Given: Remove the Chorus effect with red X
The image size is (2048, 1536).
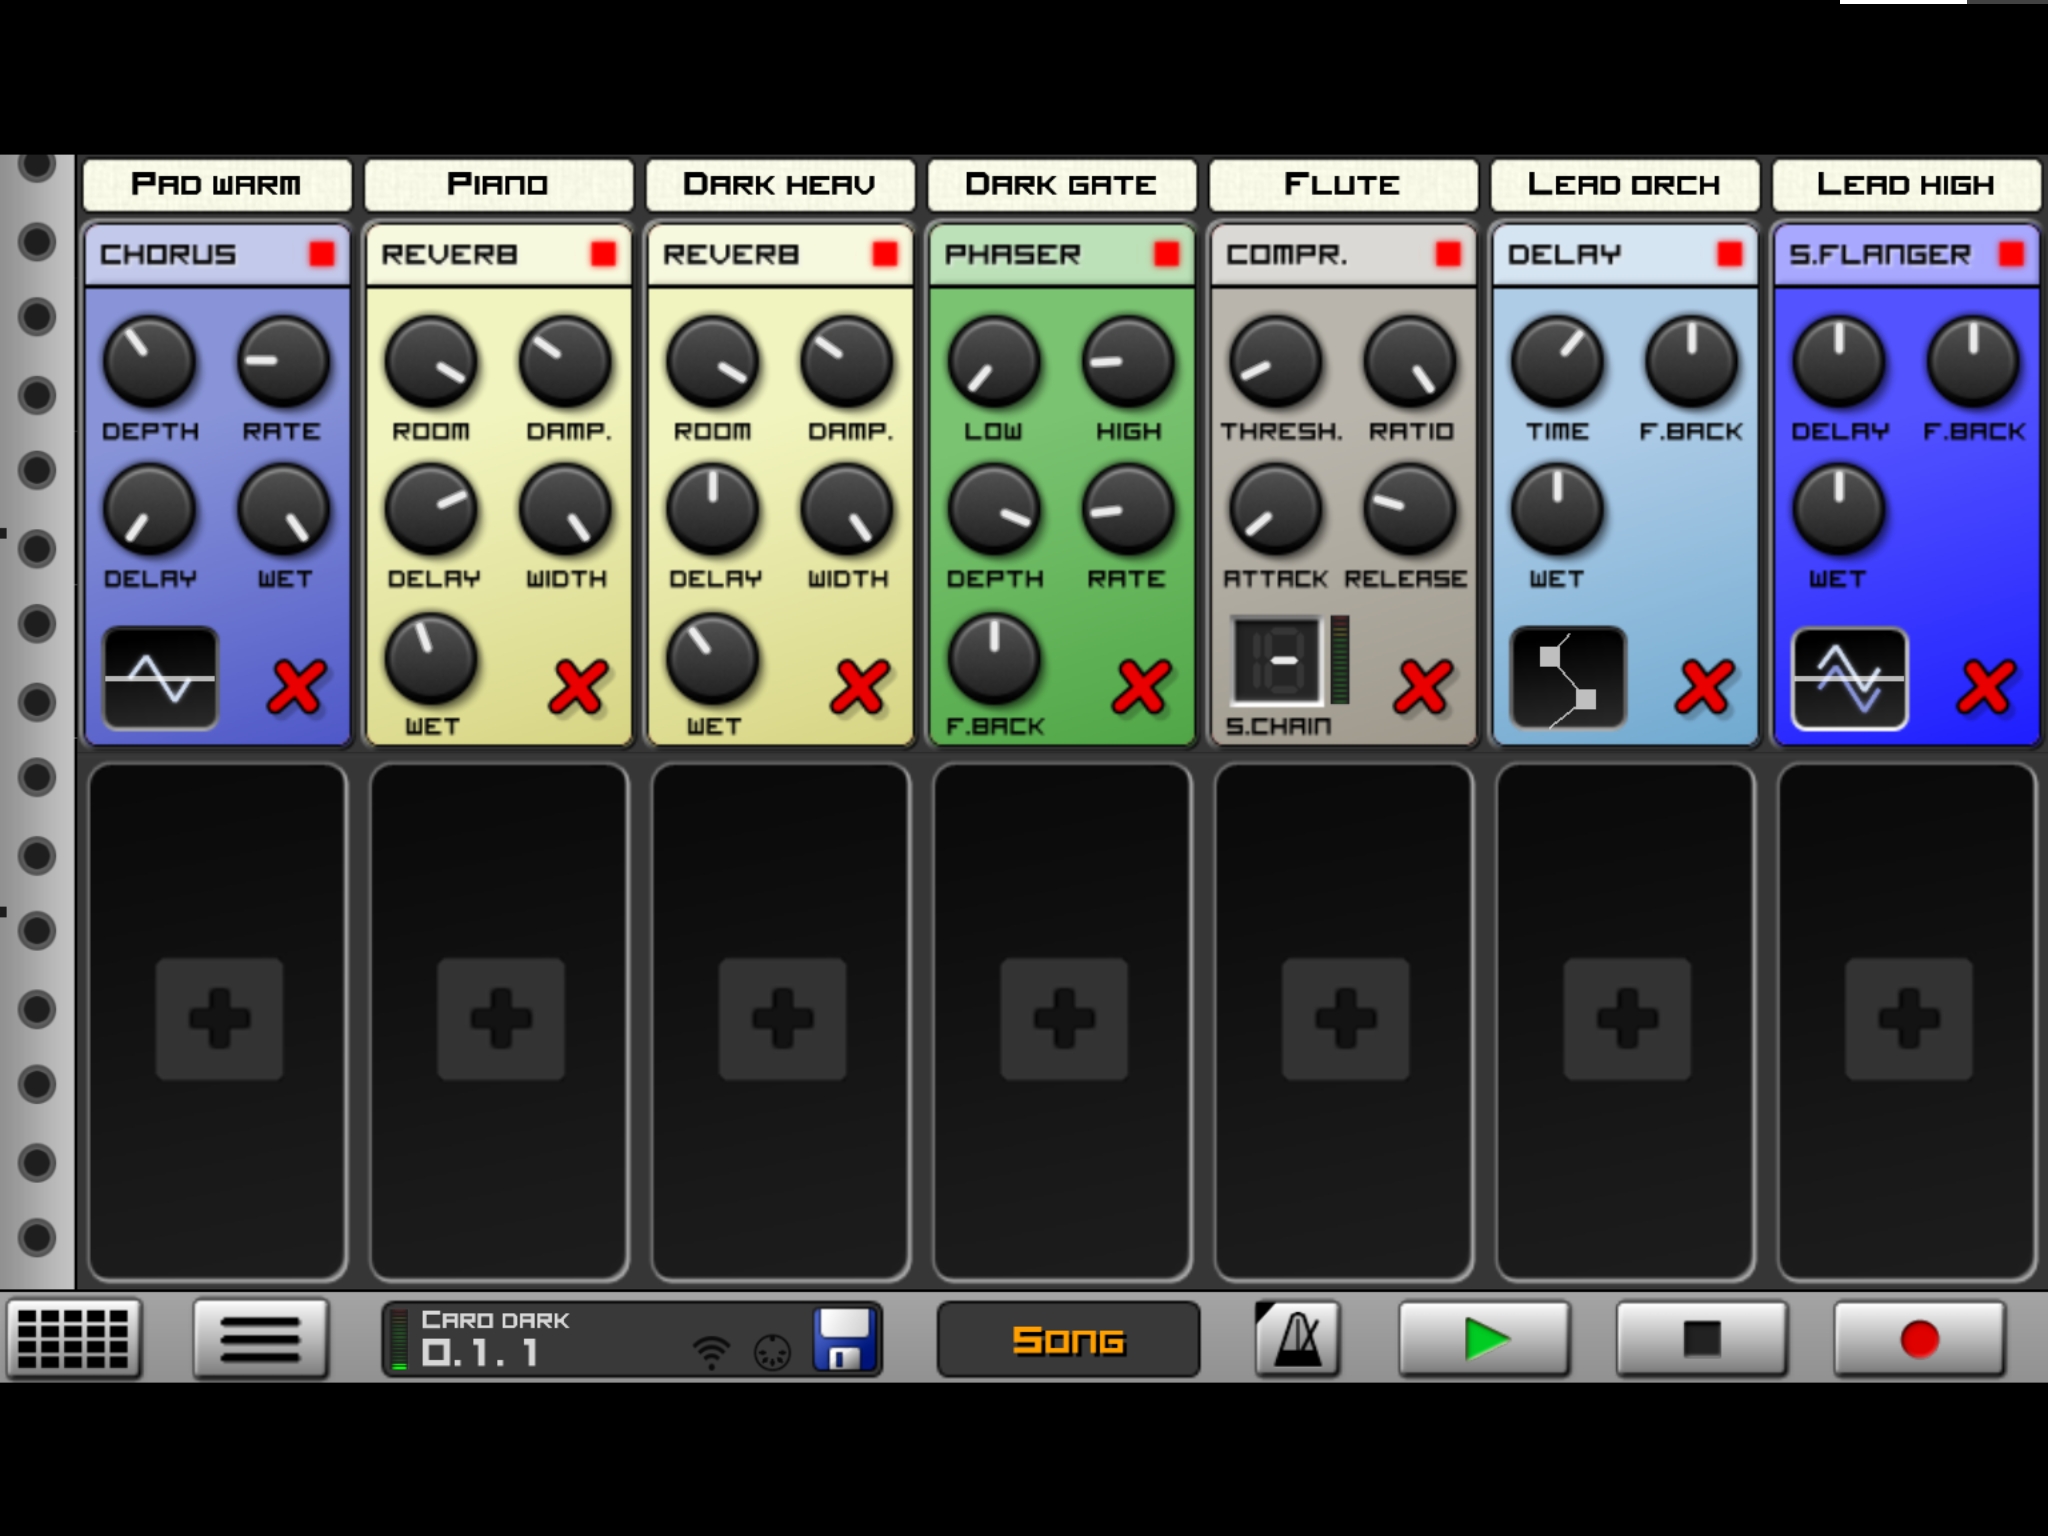Looking at the screenshot, I should click(x=296, y=687).
